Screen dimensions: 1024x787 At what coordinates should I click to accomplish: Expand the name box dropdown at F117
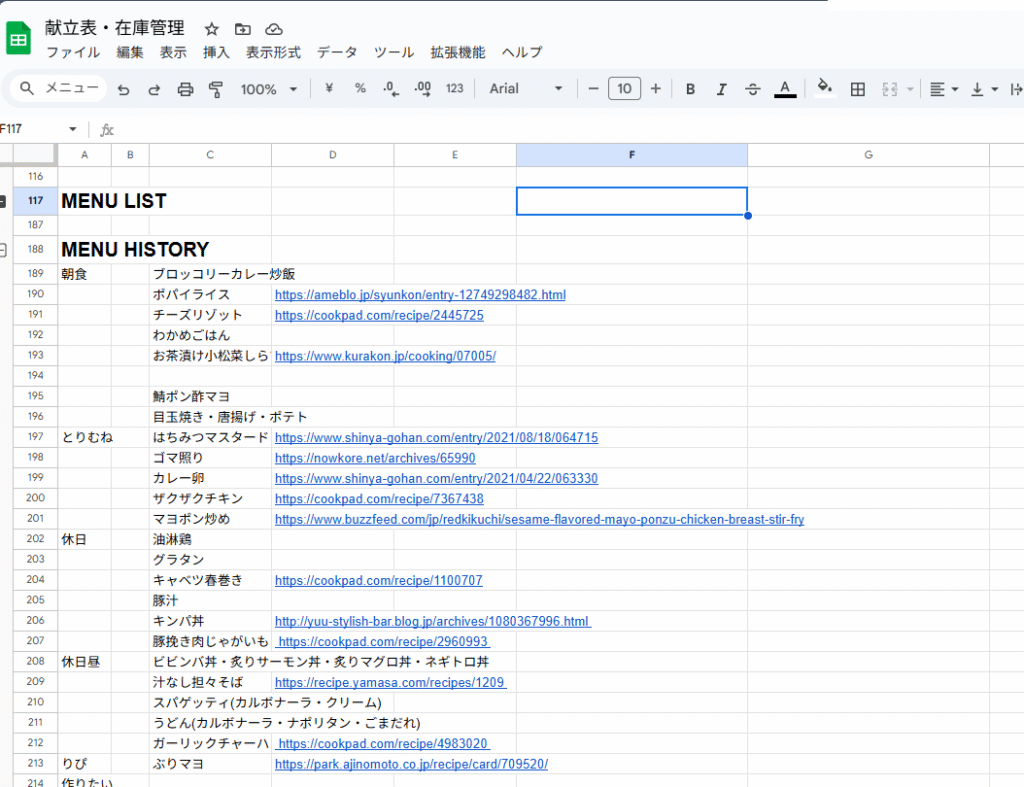tap(72, 129)
